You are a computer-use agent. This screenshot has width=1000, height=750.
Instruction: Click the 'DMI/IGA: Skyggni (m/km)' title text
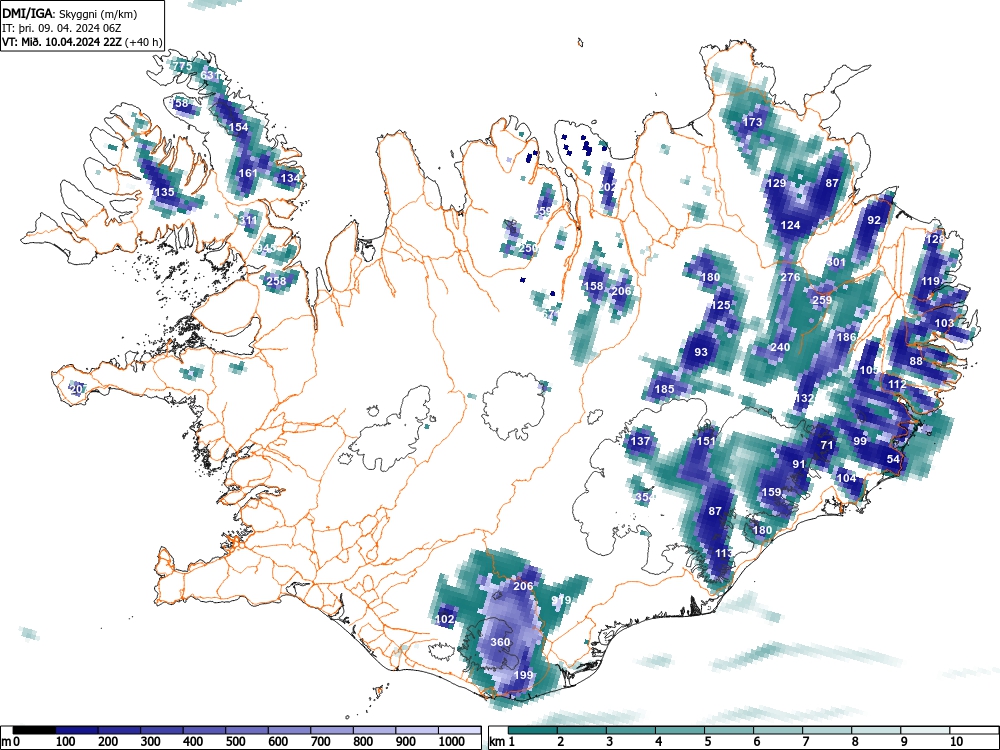[x=70, y=14]
